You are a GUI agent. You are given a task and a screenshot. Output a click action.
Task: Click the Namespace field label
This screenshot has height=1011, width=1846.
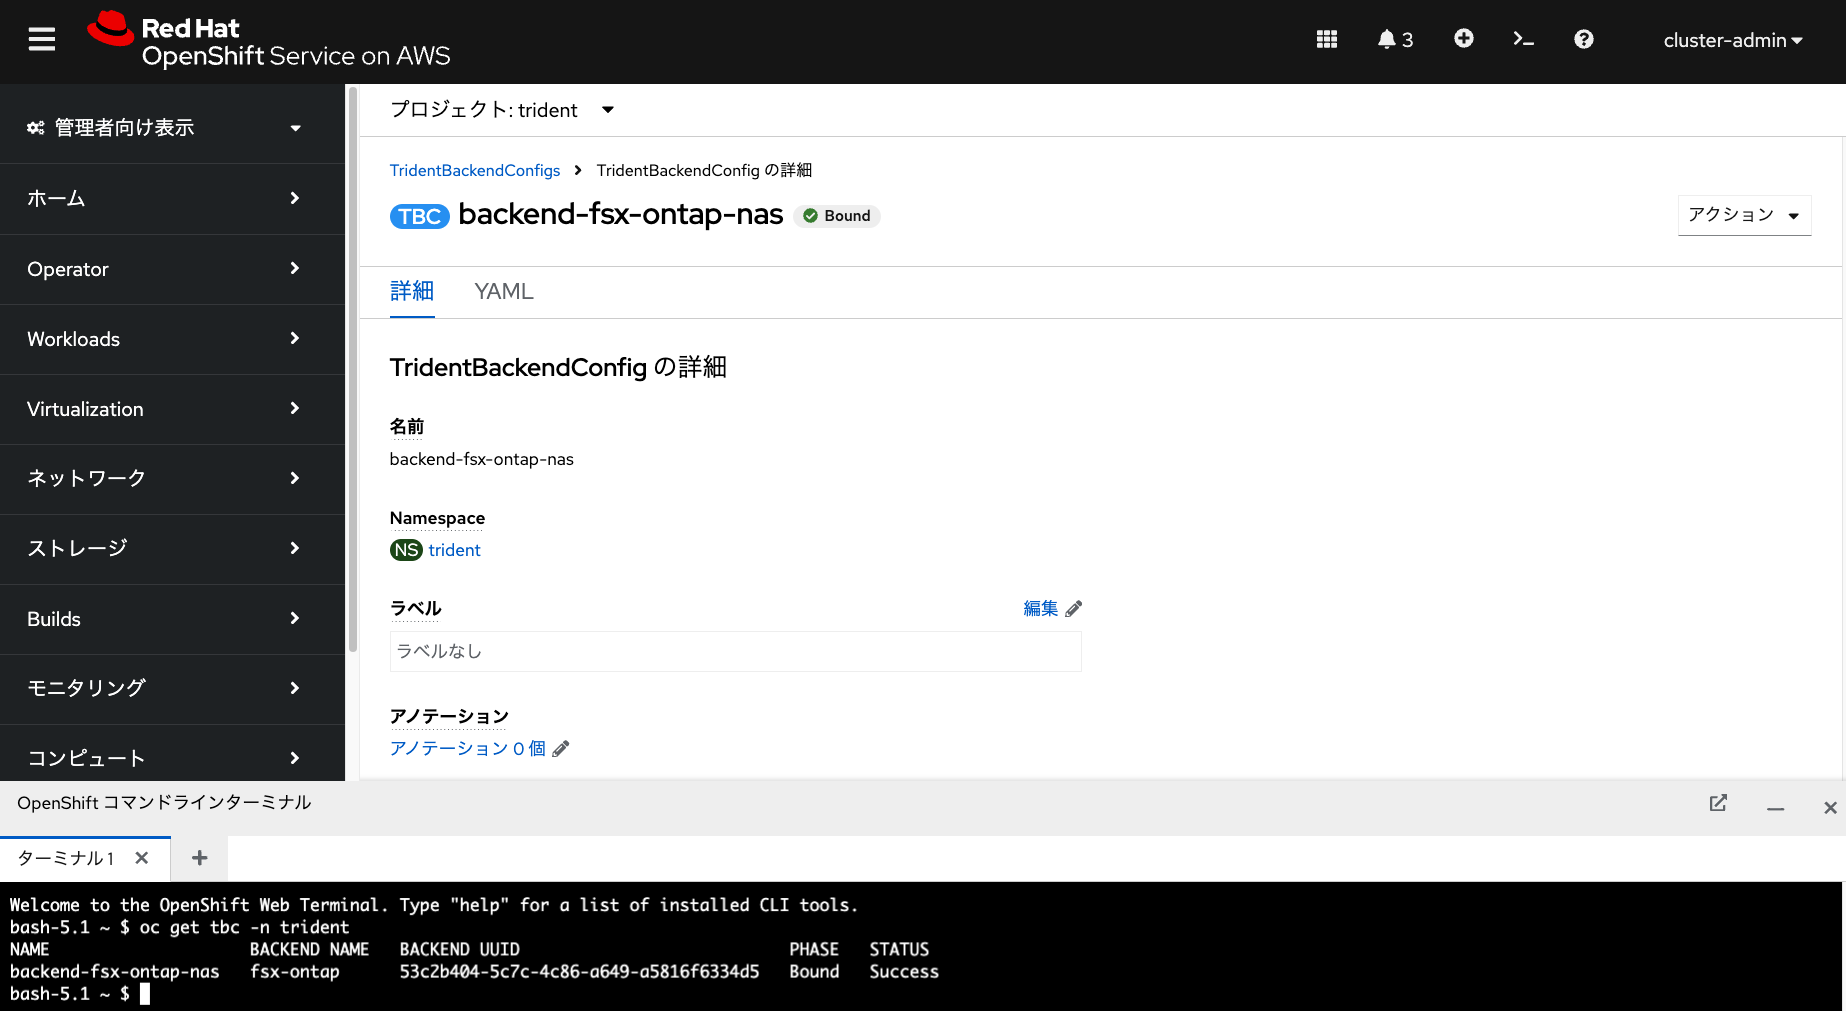[x=437, y=518]
